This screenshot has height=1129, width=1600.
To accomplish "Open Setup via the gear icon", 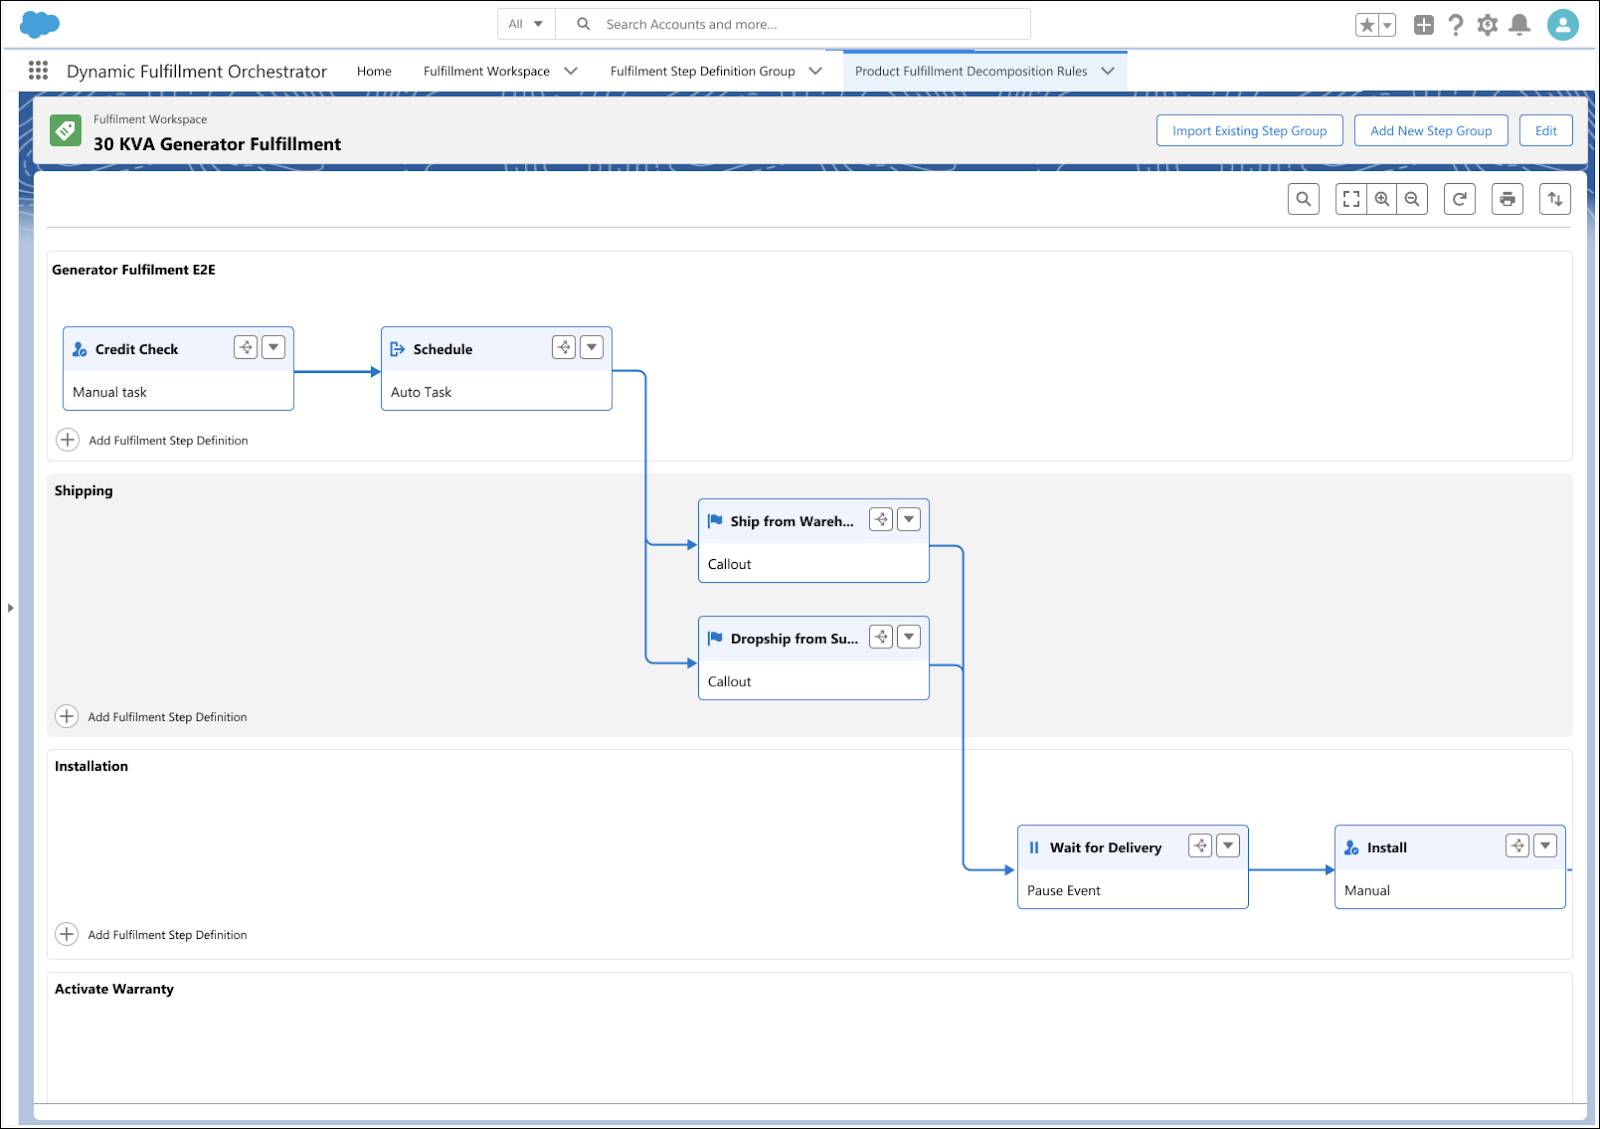I will click(x=1488, y=23).
